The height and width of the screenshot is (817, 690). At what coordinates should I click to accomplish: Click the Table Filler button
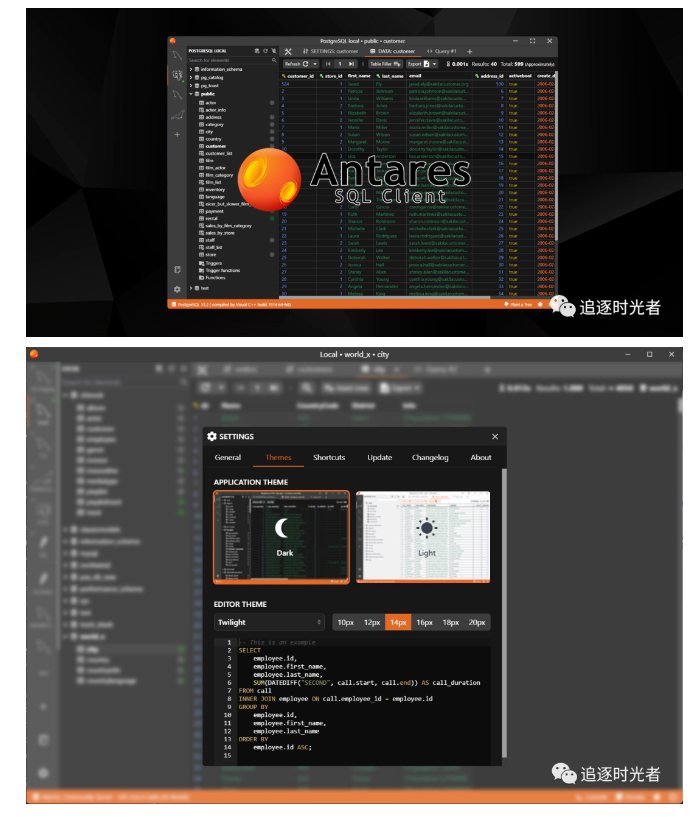pyautogui.click(x=385, y=64)
